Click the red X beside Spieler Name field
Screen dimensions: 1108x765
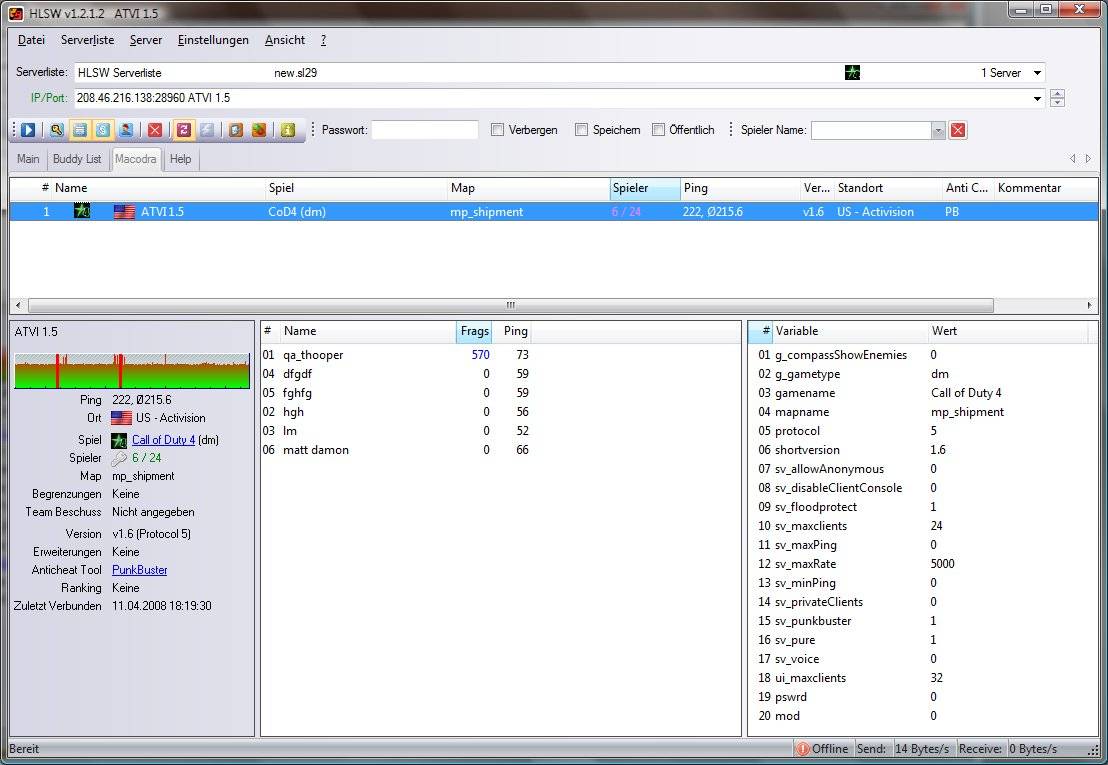[958, 130]
